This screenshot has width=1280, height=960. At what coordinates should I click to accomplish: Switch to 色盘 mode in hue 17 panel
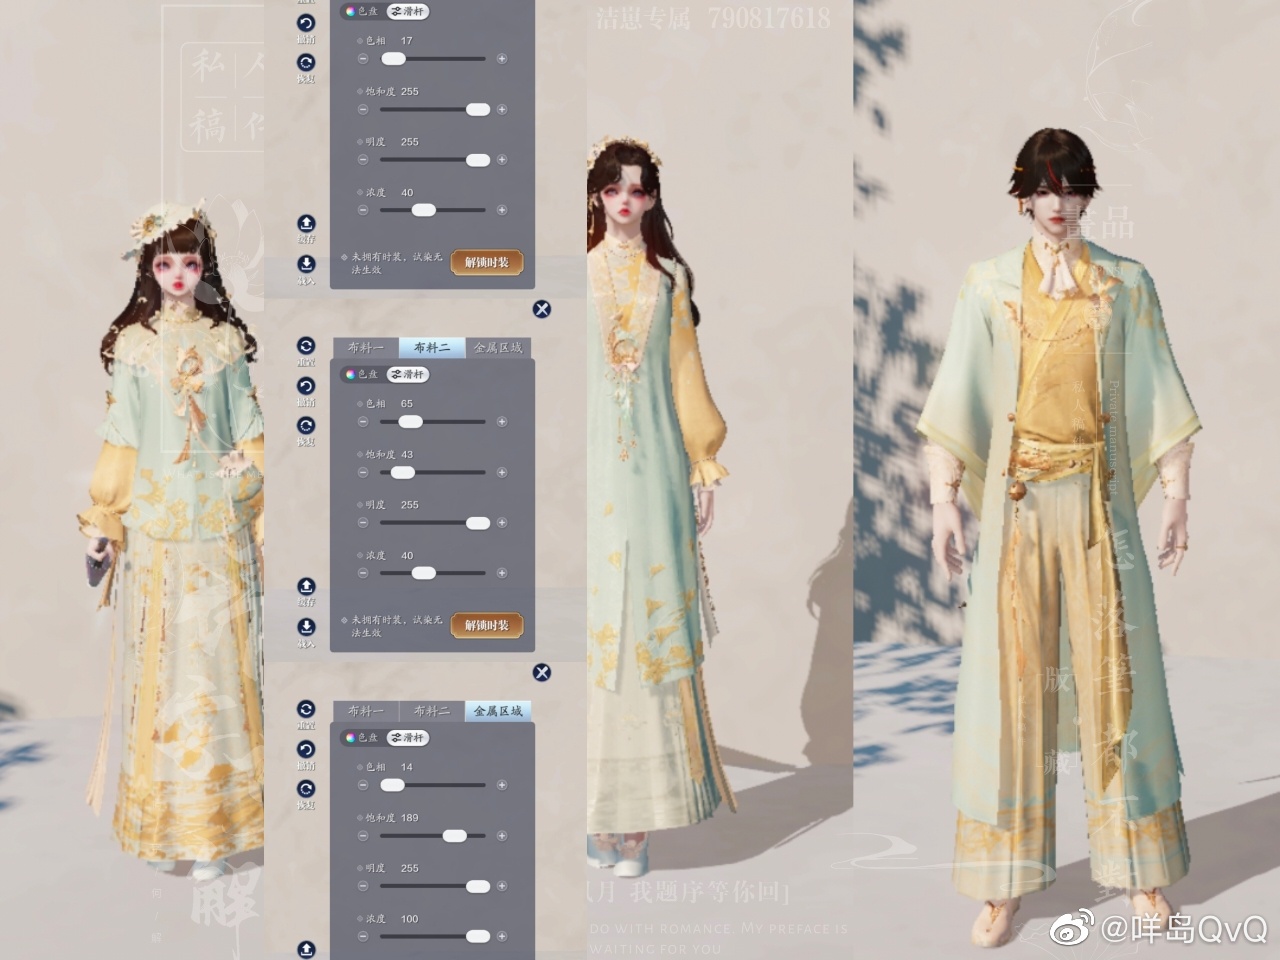[362, 12]
